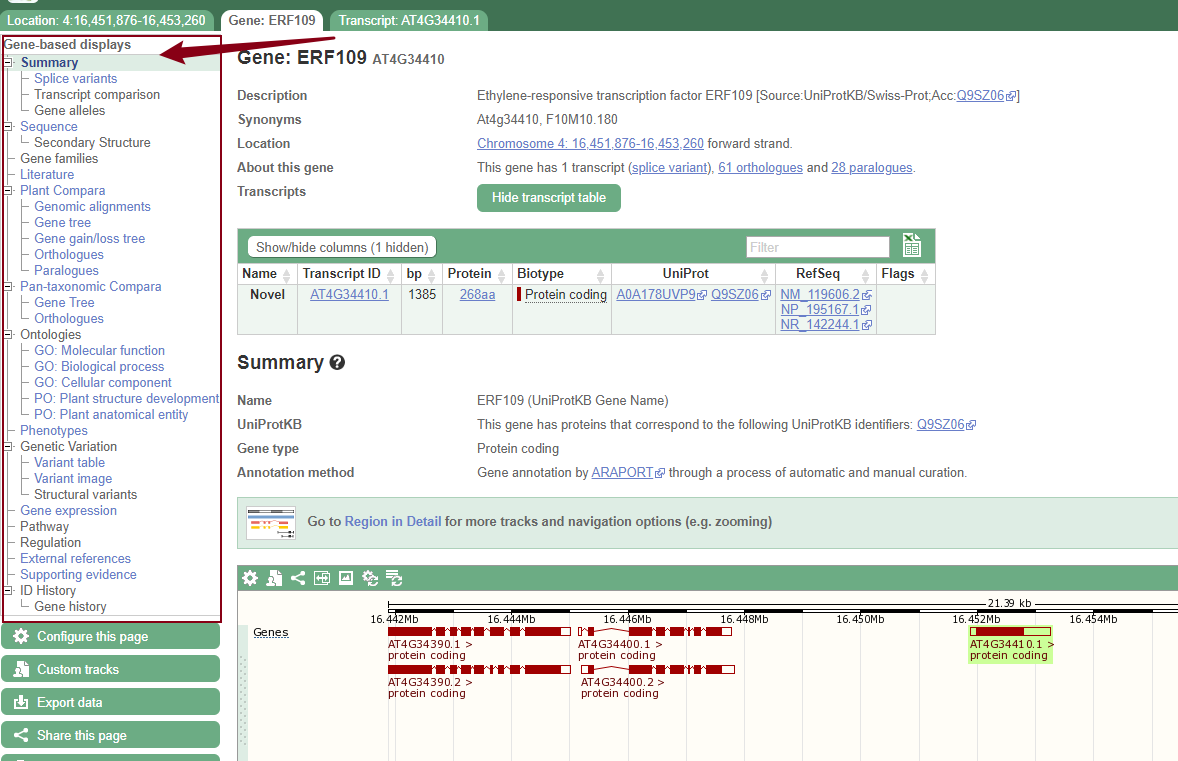This screenshot has height=761, width=1178.
Task: Open track configuration gear in image toolbar
Action: tap(250, 578)
